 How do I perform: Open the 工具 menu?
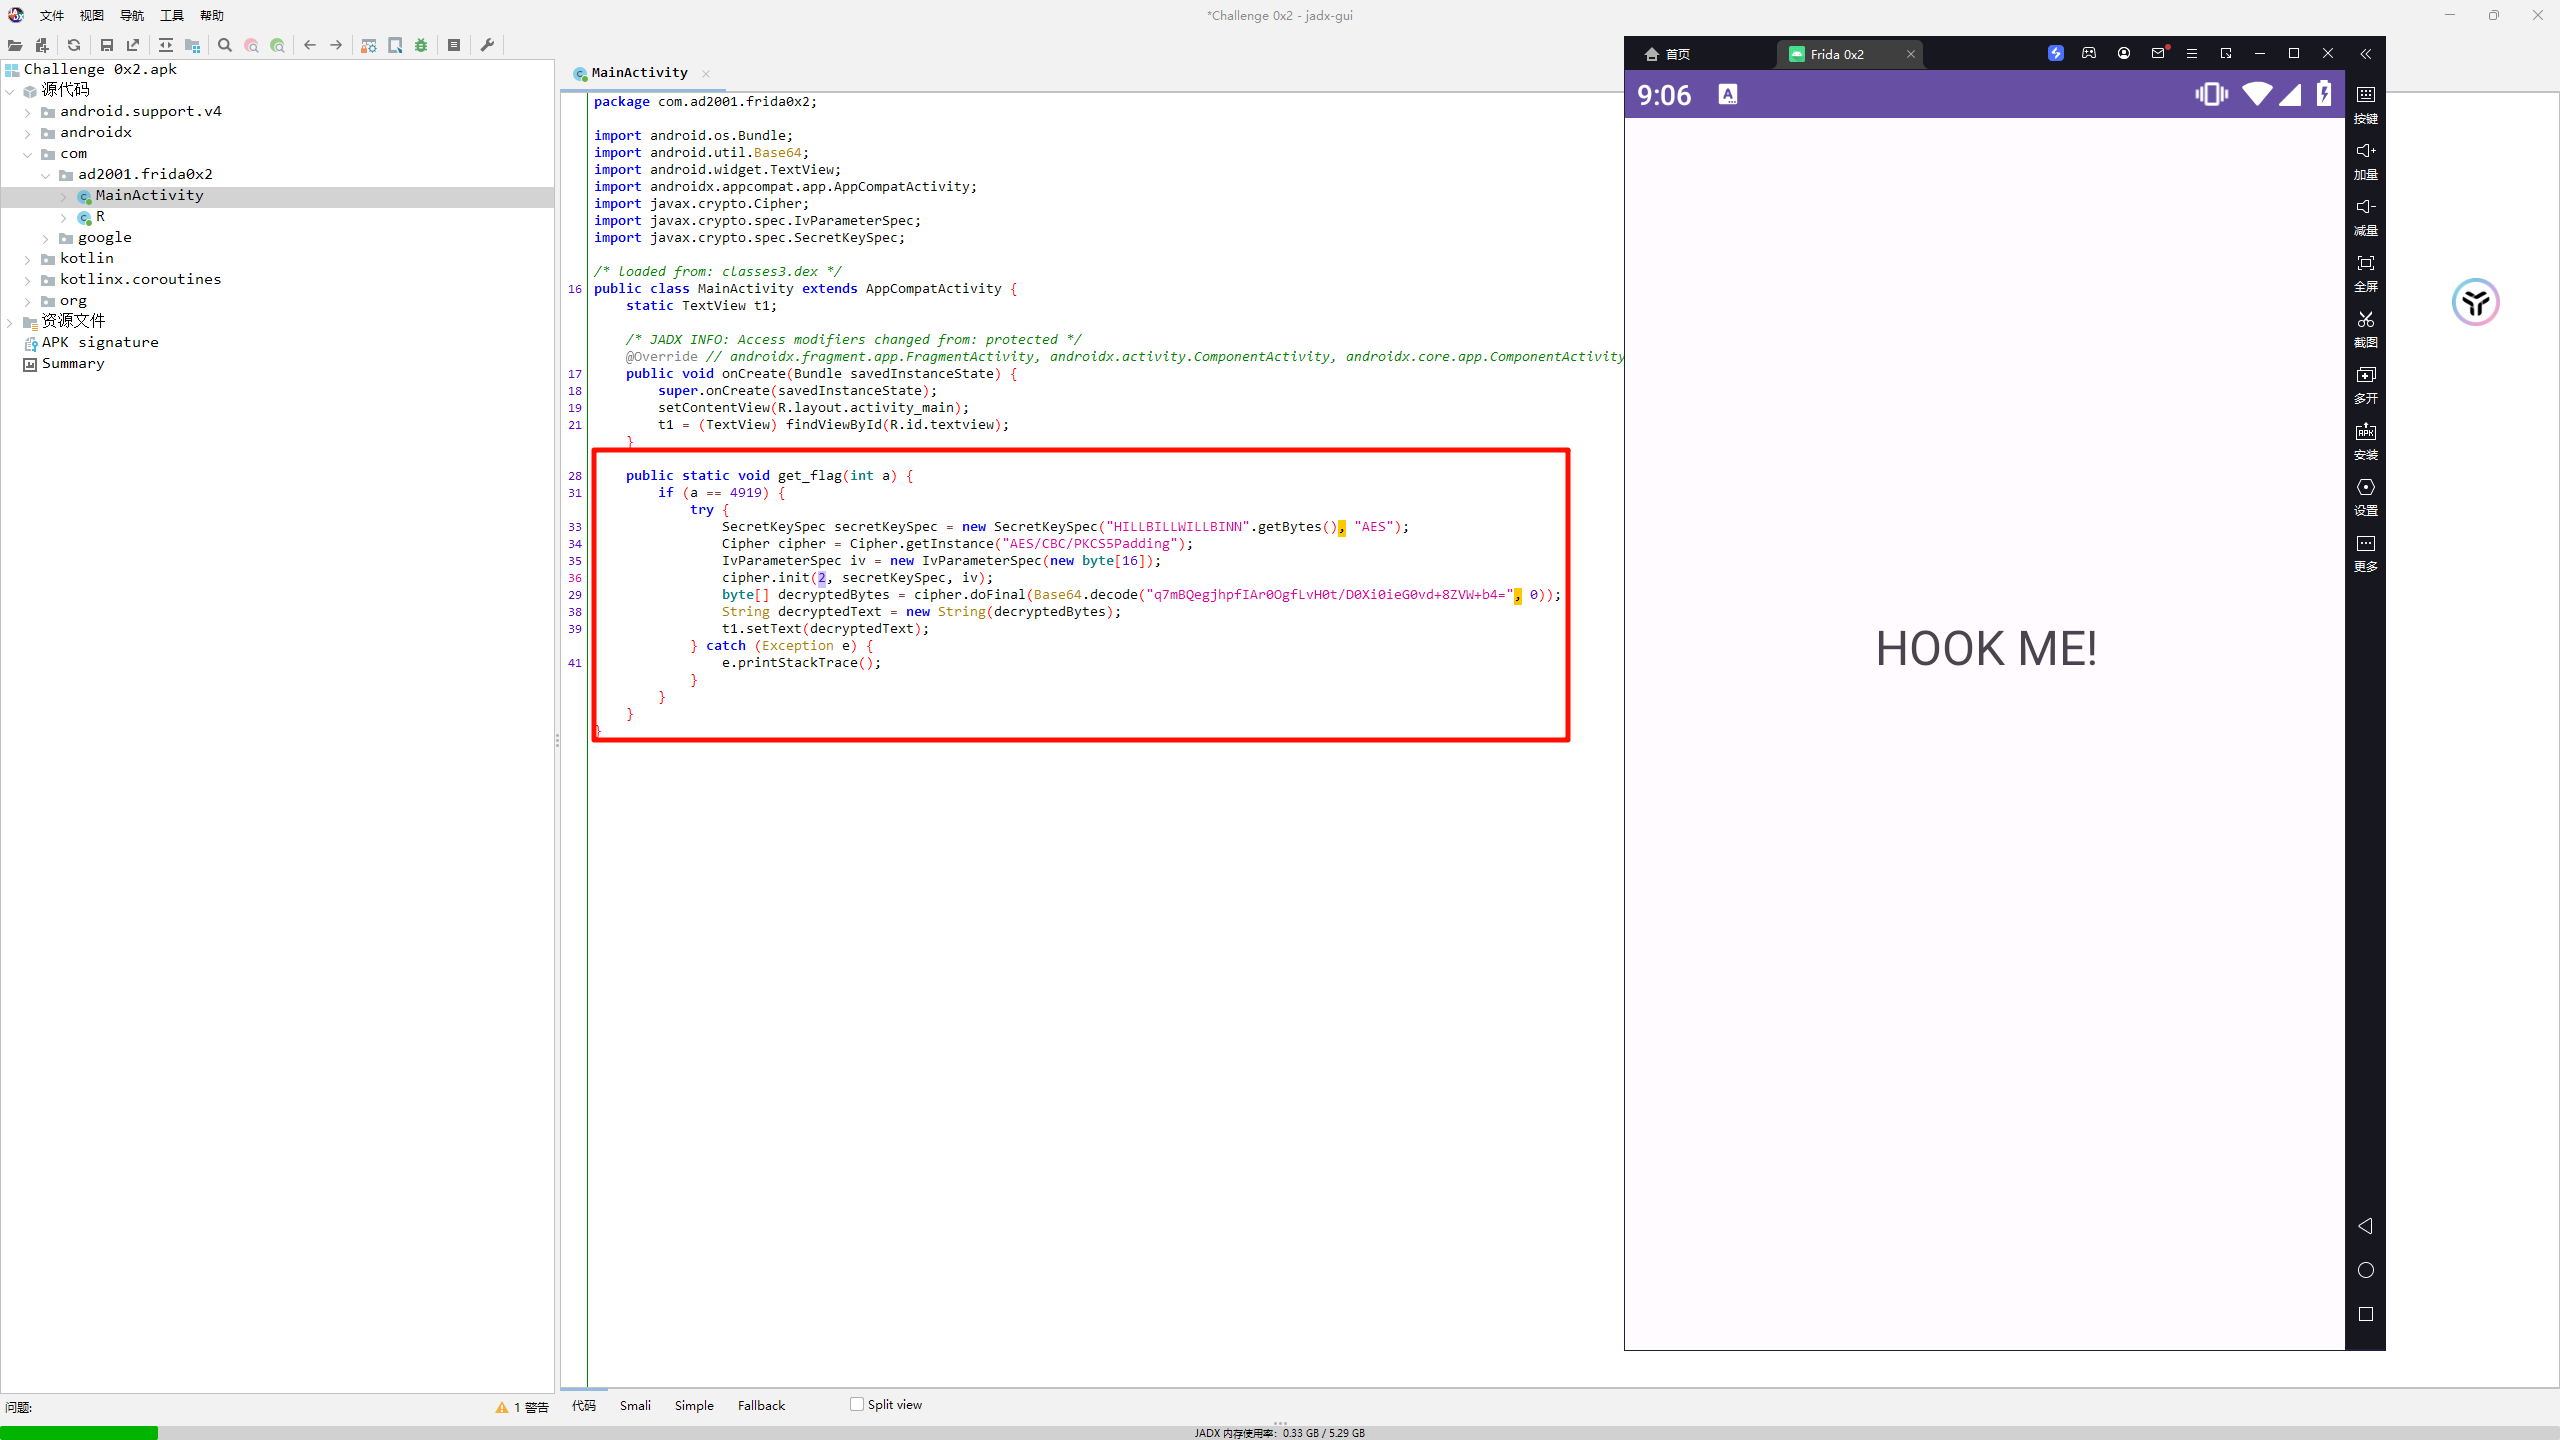pos(171,15)
